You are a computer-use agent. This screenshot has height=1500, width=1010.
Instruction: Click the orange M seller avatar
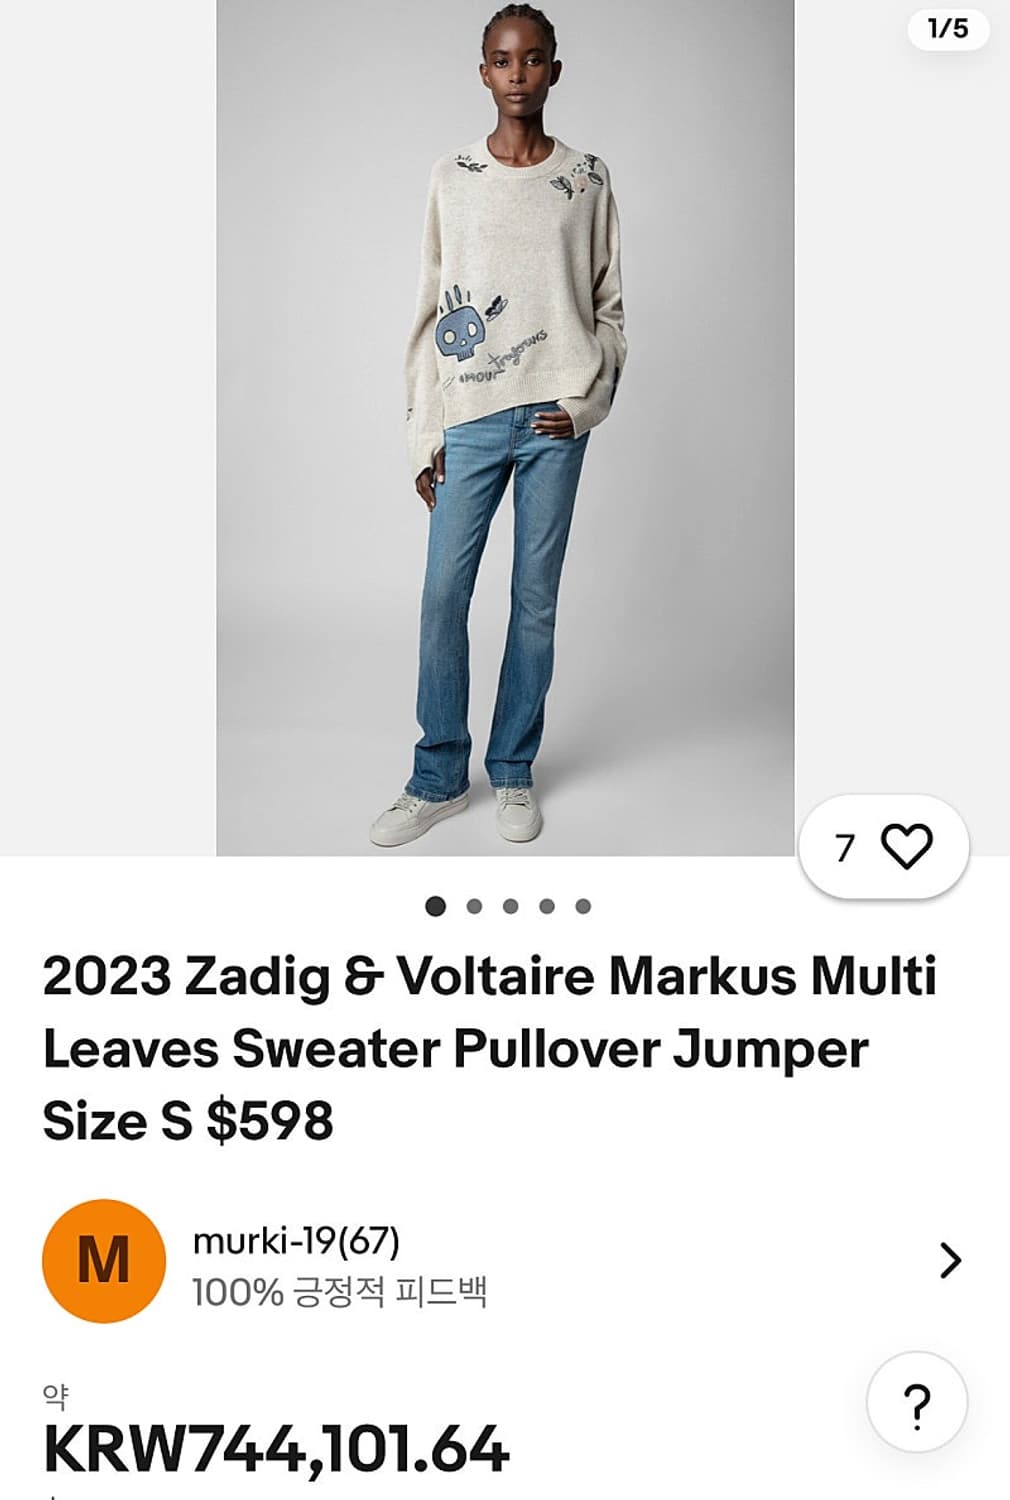pos(103,1261)
